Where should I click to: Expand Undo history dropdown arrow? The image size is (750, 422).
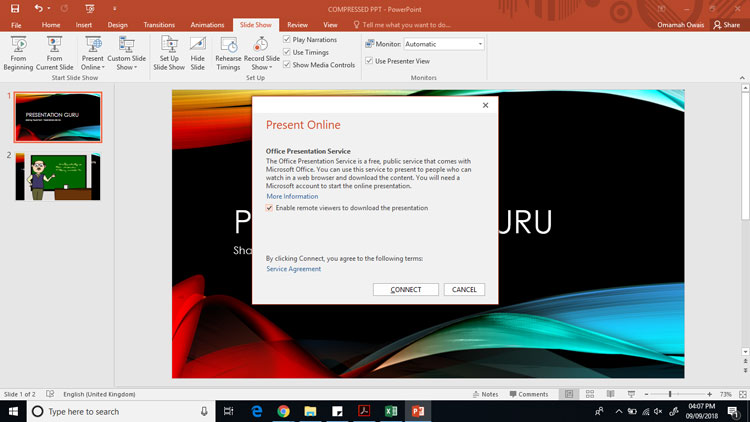click(x=49, y=9)
